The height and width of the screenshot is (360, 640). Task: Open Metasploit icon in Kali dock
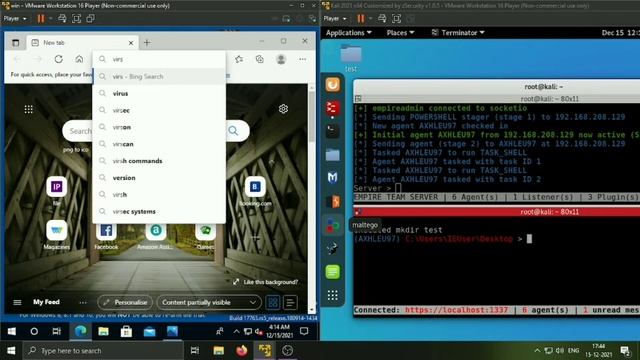click(333, 177)
